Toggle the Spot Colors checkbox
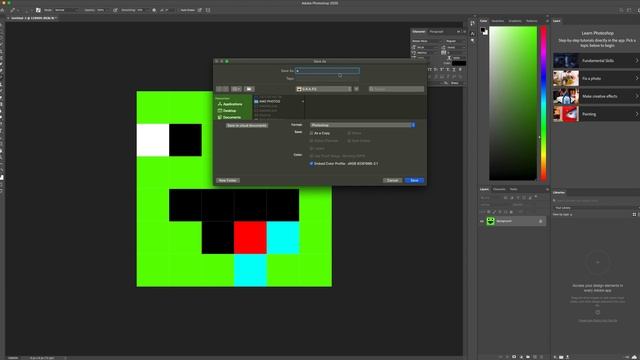 point(349,141)
